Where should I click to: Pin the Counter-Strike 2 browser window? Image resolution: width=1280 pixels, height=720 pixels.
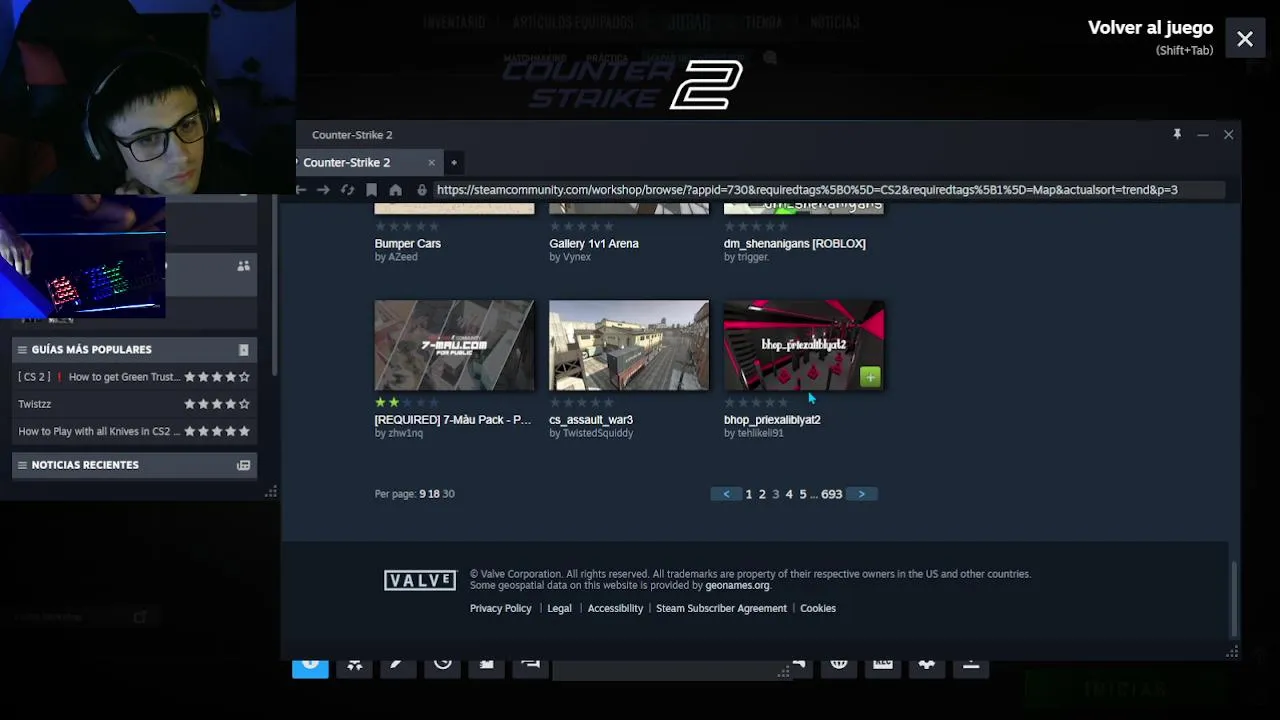1177,134
